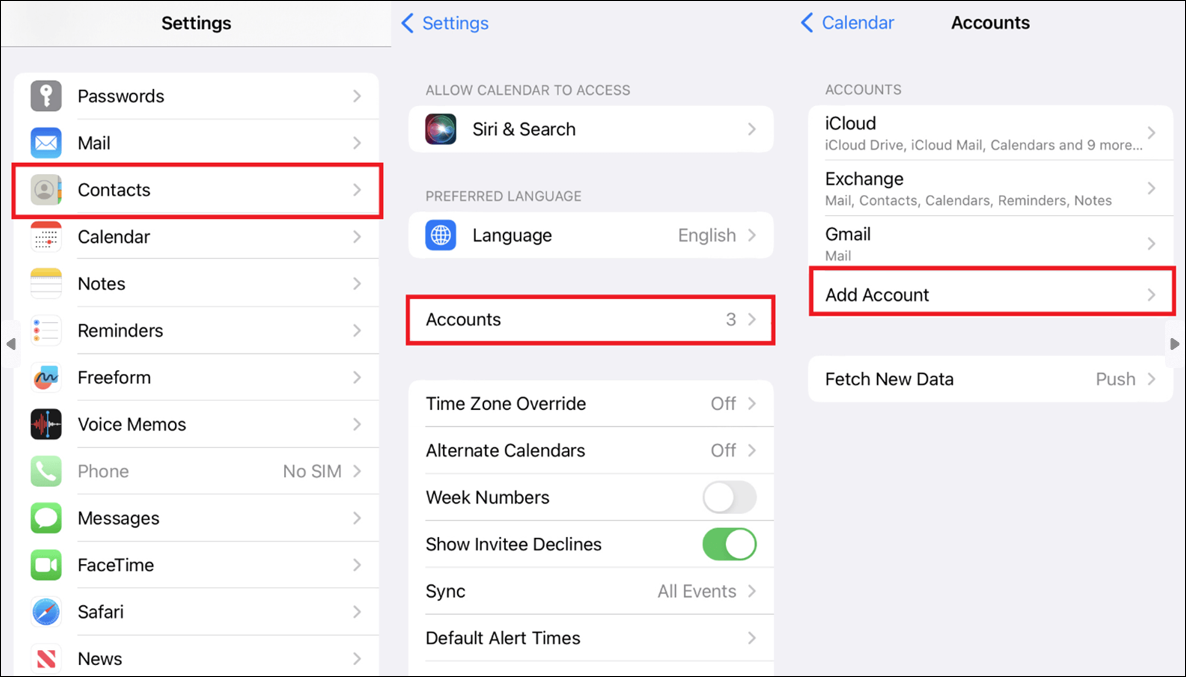Tap the Notes app icon
The image size is (1186, 677).
coord(47,283)
